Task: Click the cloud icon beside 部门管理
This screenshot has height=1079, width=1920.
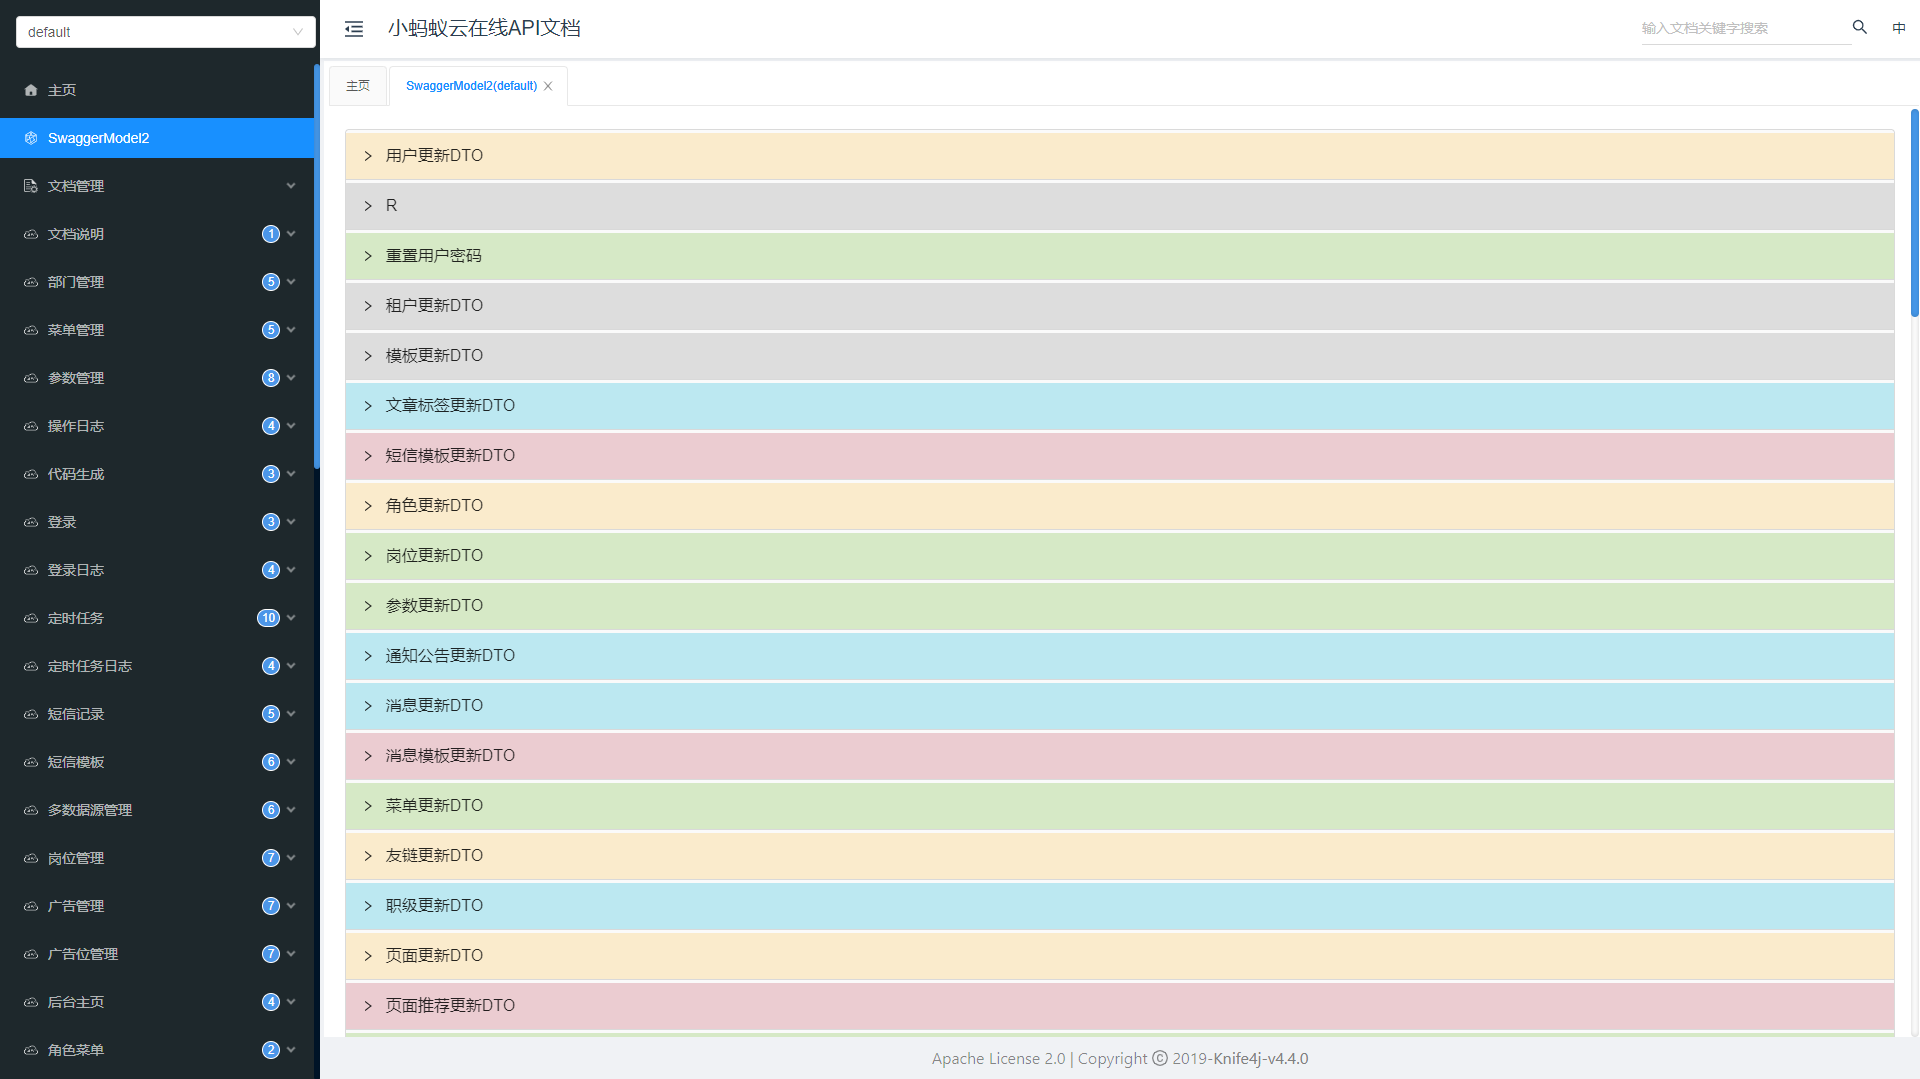Action: pyautogui.click(x=31, y=282)
